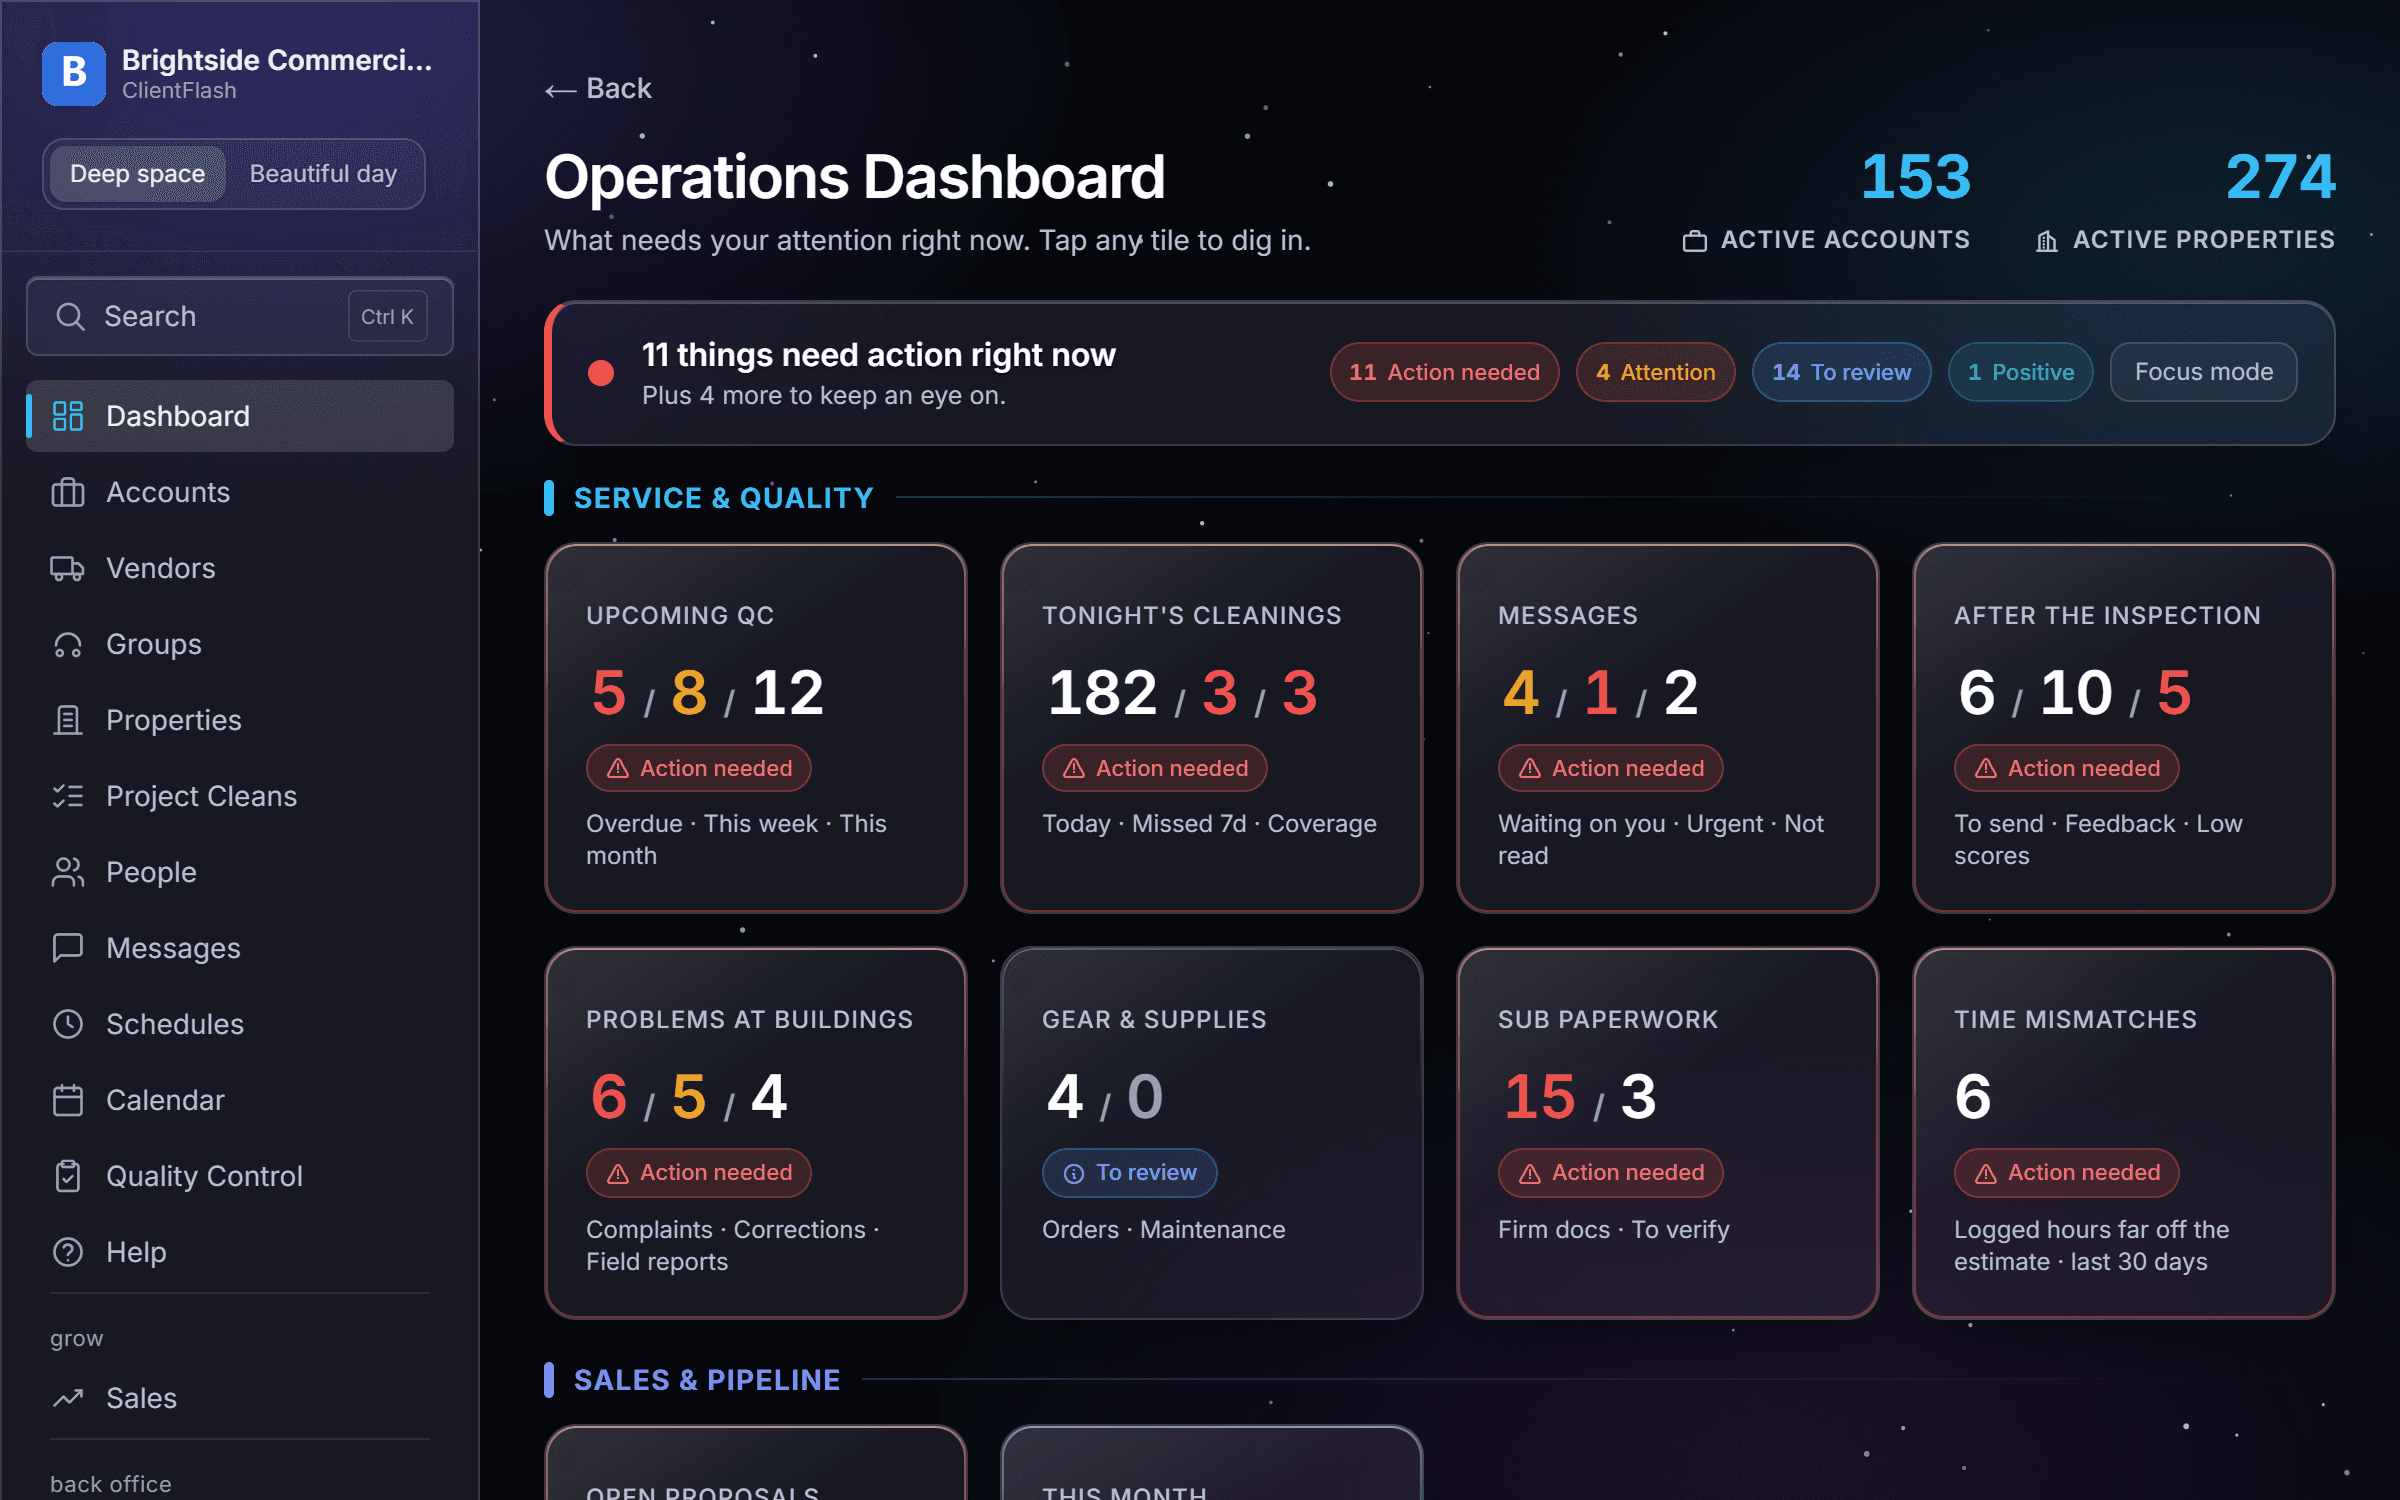Open the Time Mismatches tile

(x=2123, y=1133)
